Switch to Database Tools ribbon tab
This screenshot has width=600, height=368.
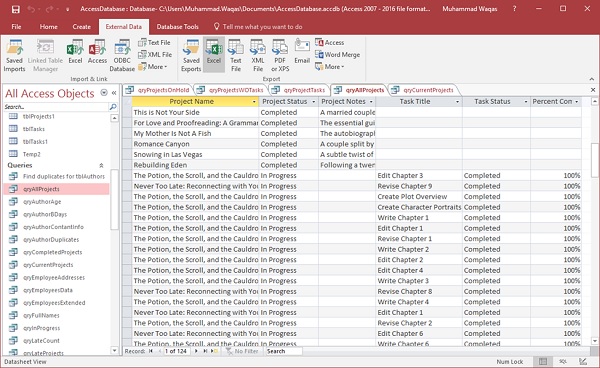[x=178, y=27]
